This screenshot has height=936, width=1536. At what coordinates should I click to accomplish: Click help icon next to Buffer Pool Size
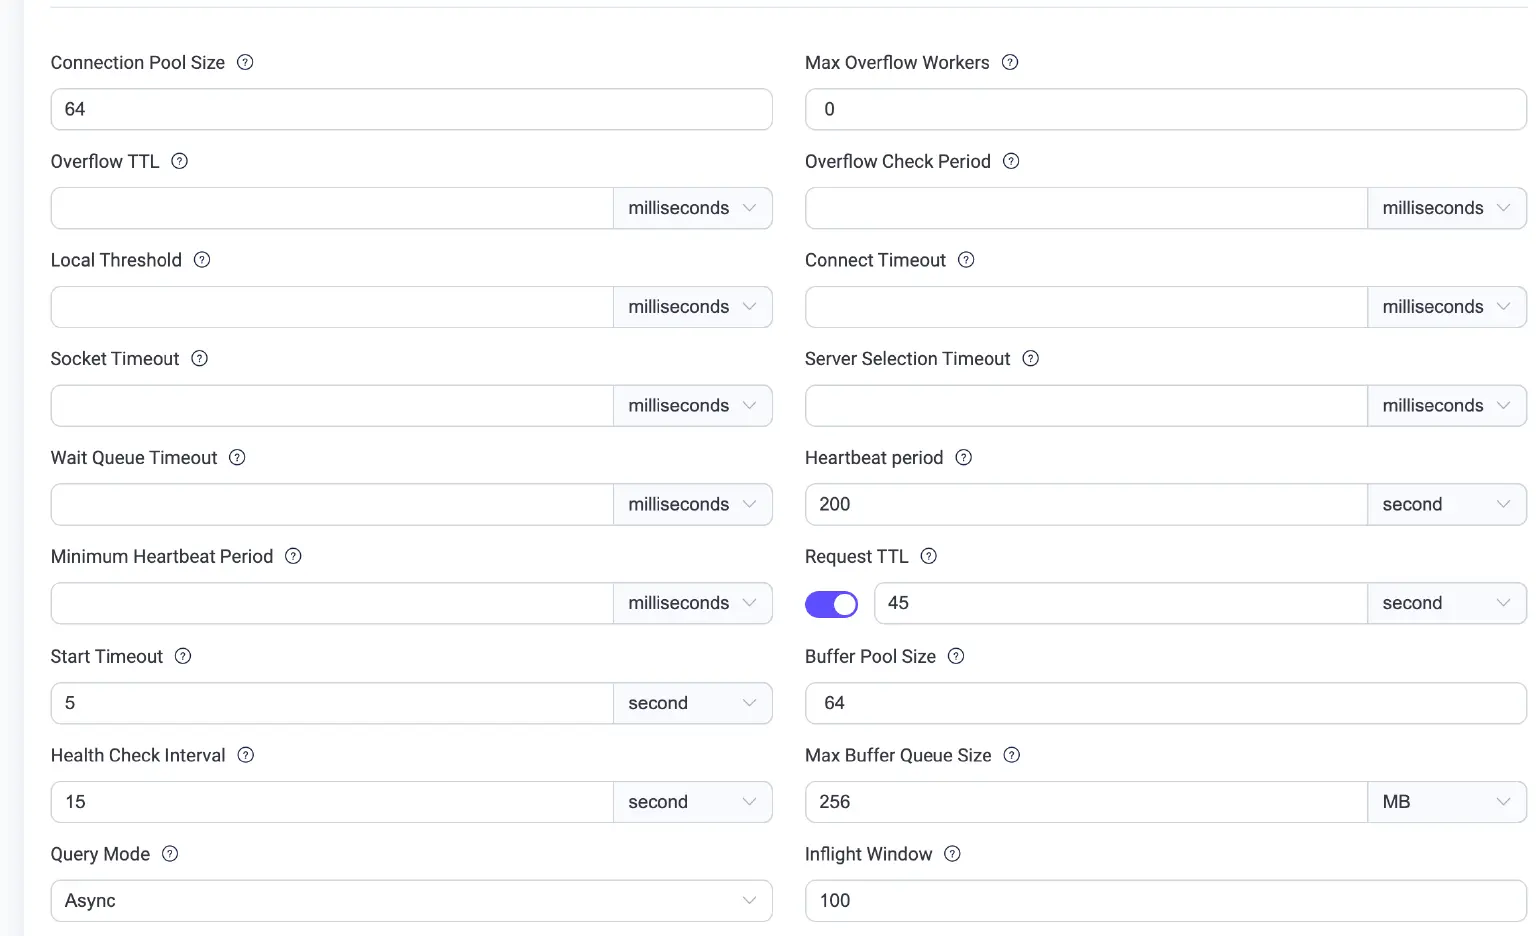pyautogui.click(x=956, y=656)
